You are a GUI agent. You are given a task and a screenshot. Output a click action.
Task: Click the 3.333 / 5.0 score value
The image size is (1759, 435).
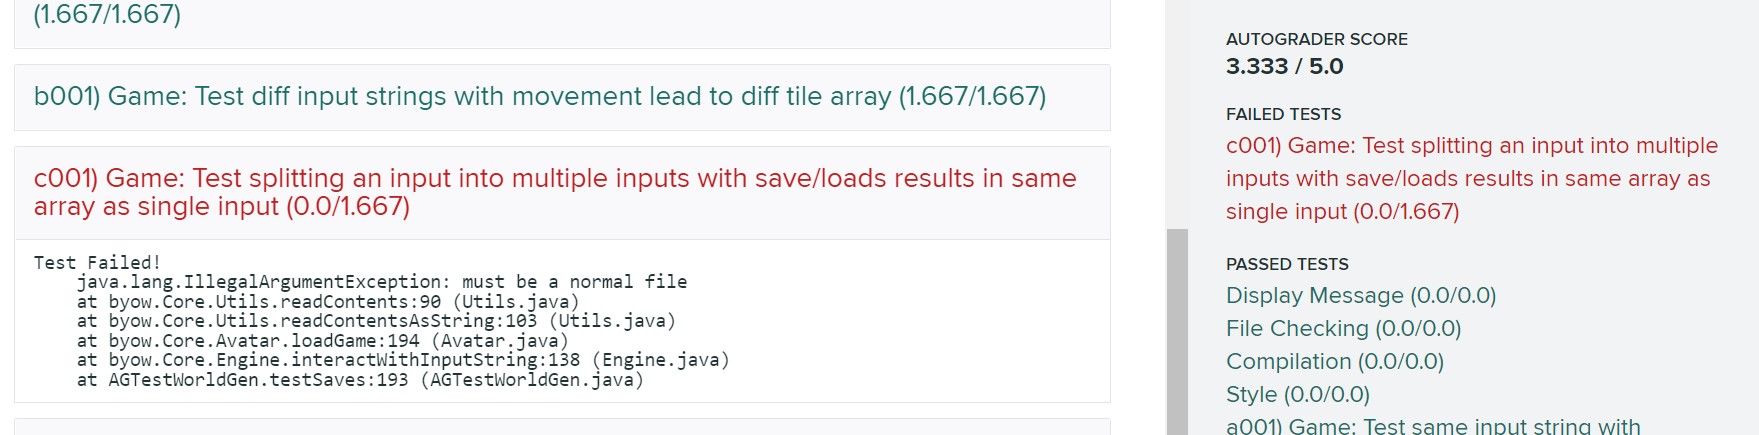point(1284,67)
